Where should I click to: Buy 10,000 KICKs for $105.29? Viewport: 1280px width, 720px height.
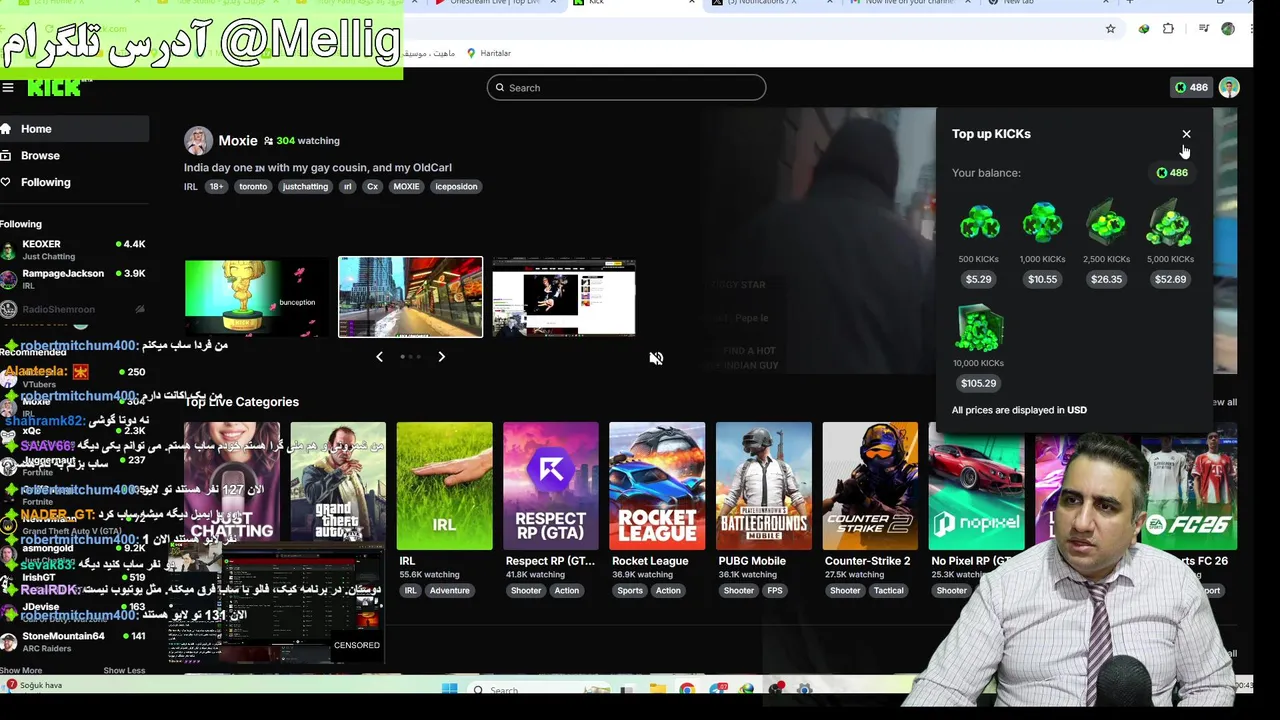point(979,383)
